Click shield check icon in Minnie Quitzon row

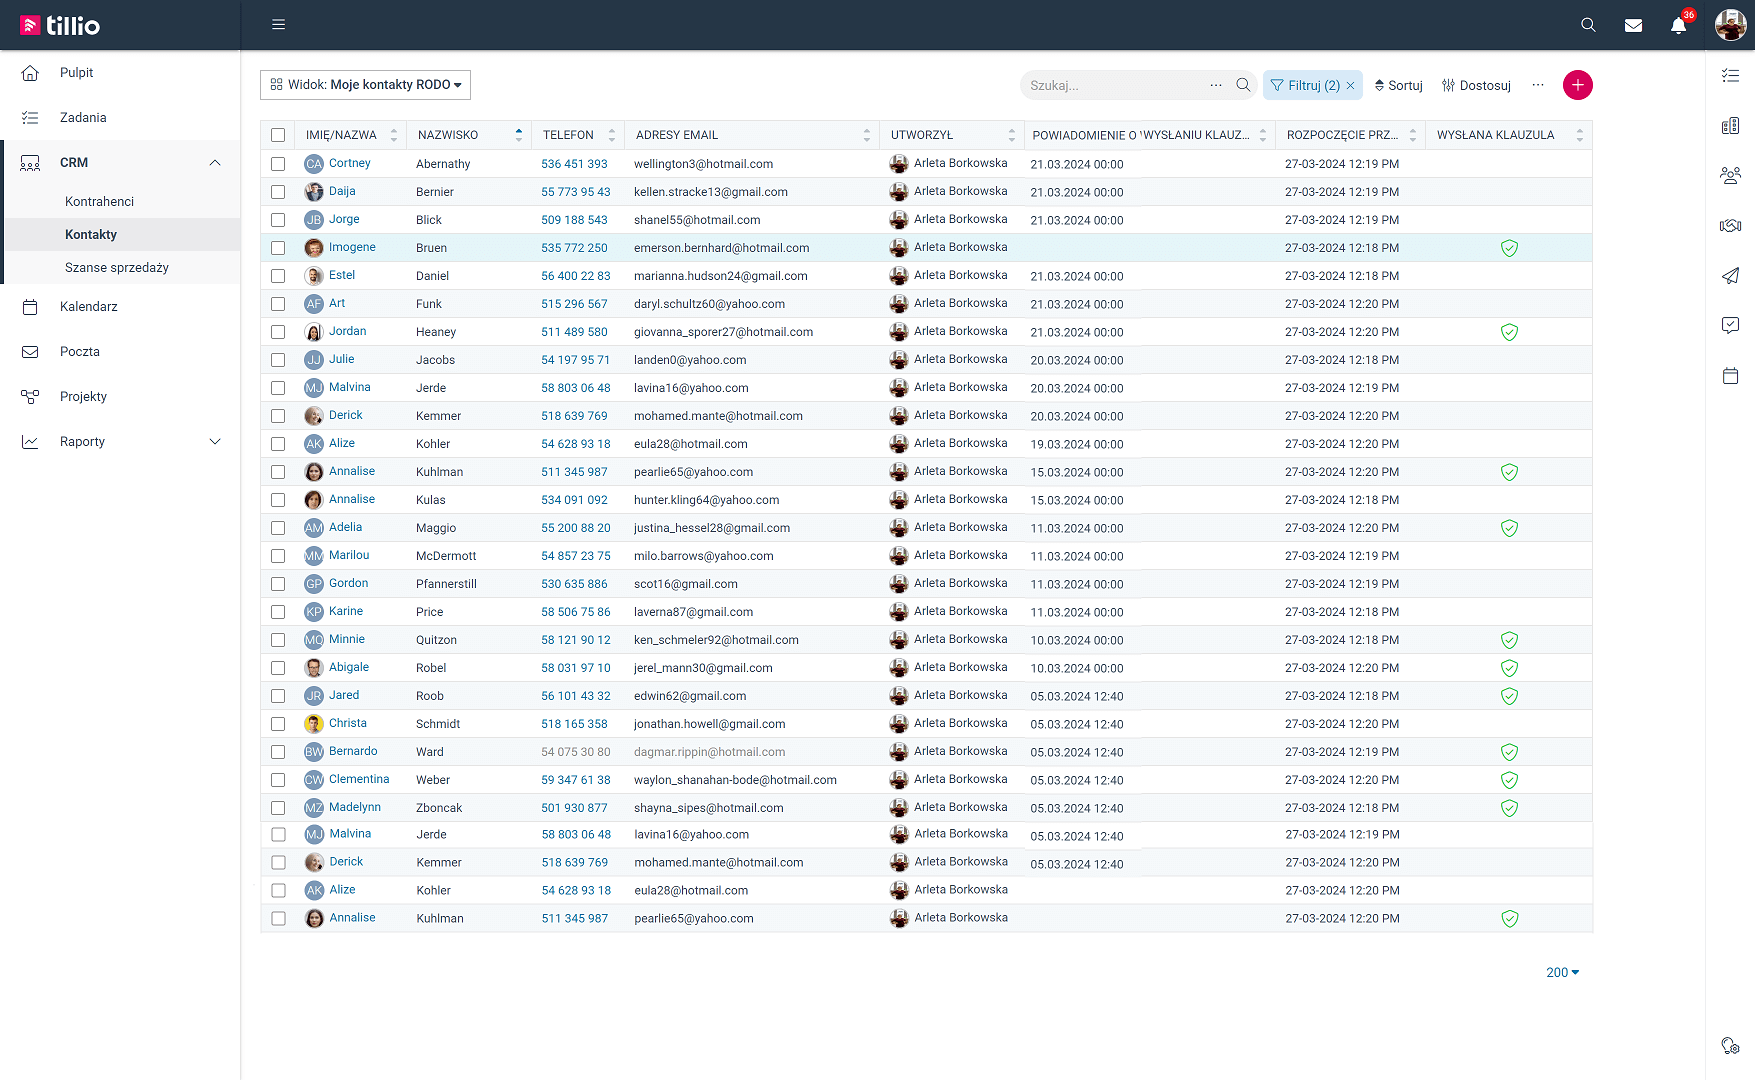[x=1509, y=640]
